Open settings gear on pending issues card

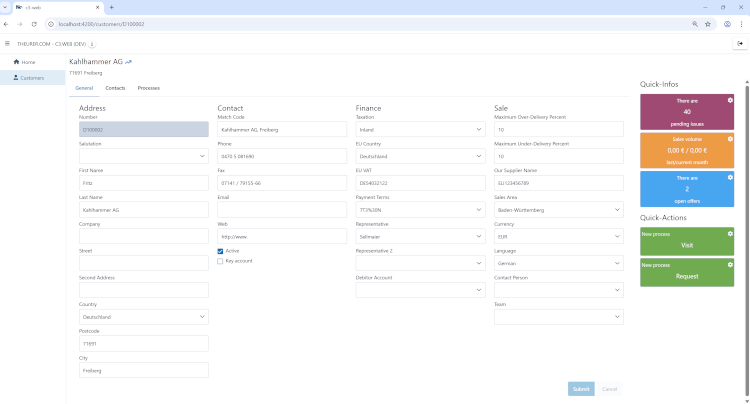pyautogui.click(x=730, y=100)
